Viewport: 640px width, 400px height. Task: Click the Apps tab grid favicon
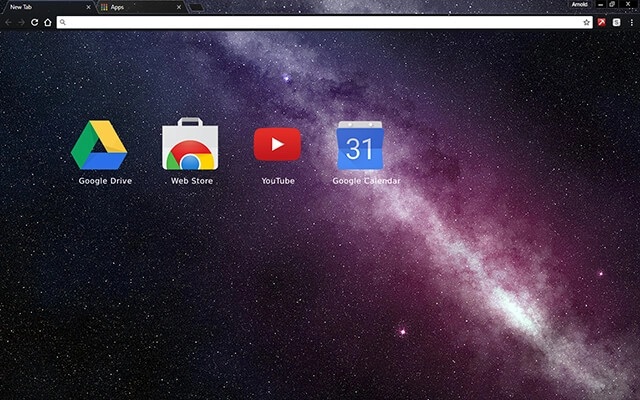104,7
